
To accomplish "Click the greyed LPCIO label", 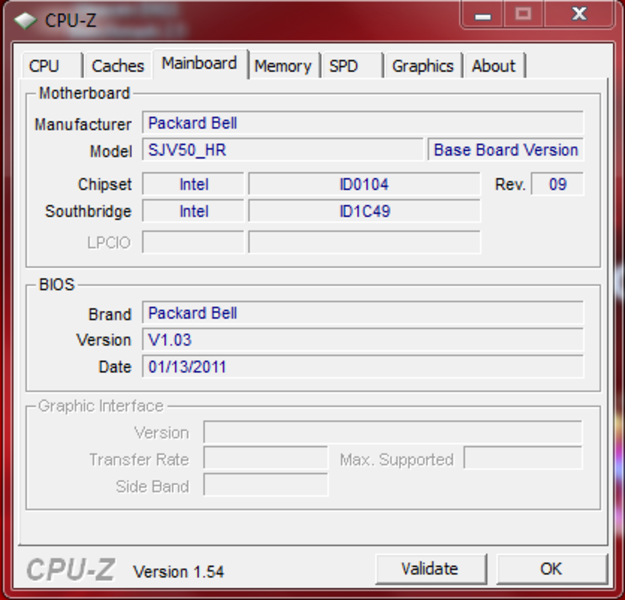I will point(109,243).
